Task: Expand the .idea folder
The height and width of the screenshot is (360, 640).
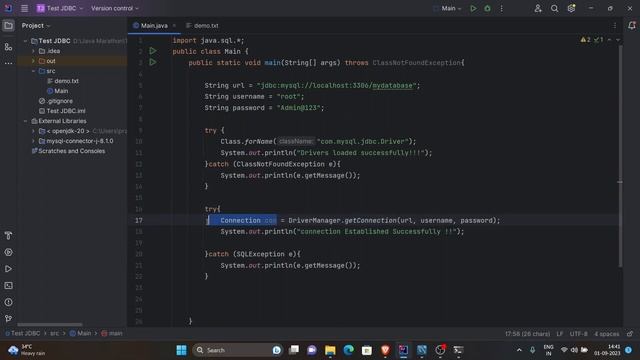Action: (x=33, y=51)
